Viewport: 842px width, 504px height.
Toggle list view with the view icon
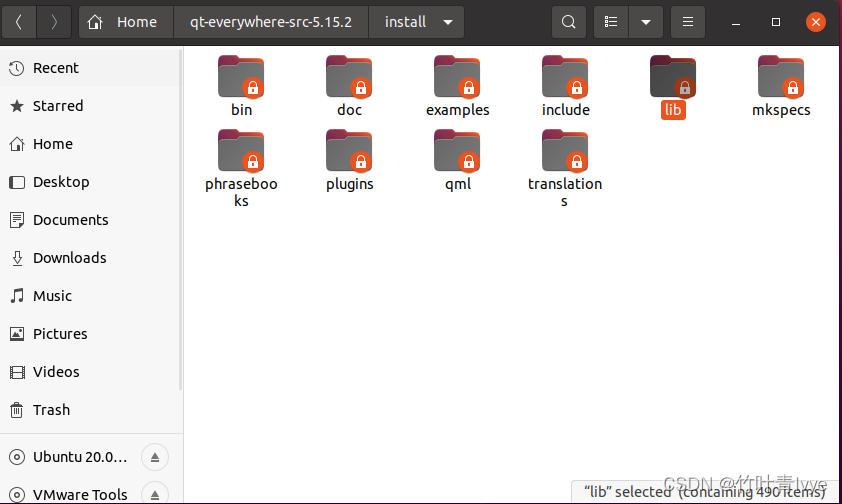611,22
